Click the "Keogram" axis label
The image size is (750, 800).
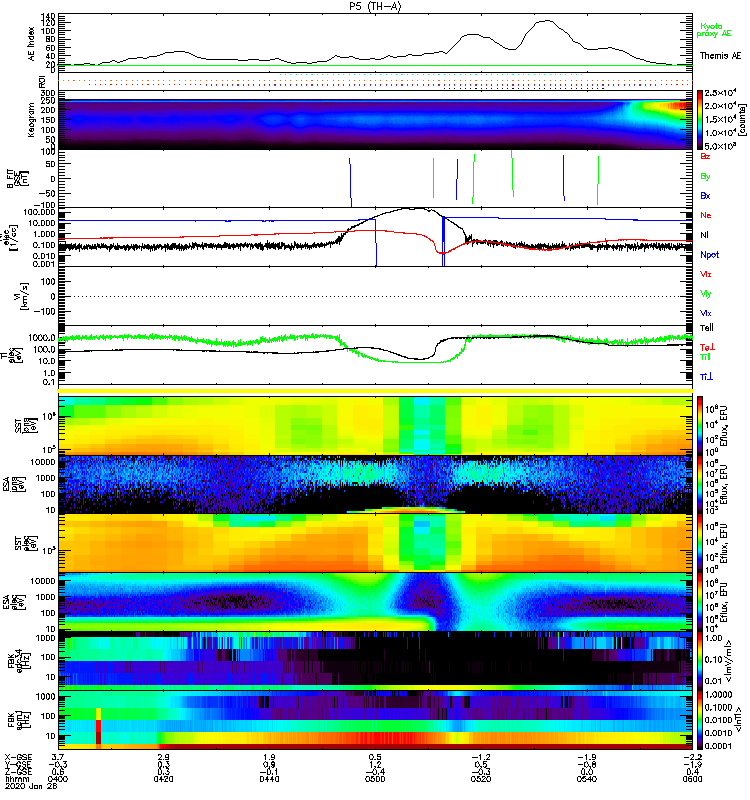point(31,120)
